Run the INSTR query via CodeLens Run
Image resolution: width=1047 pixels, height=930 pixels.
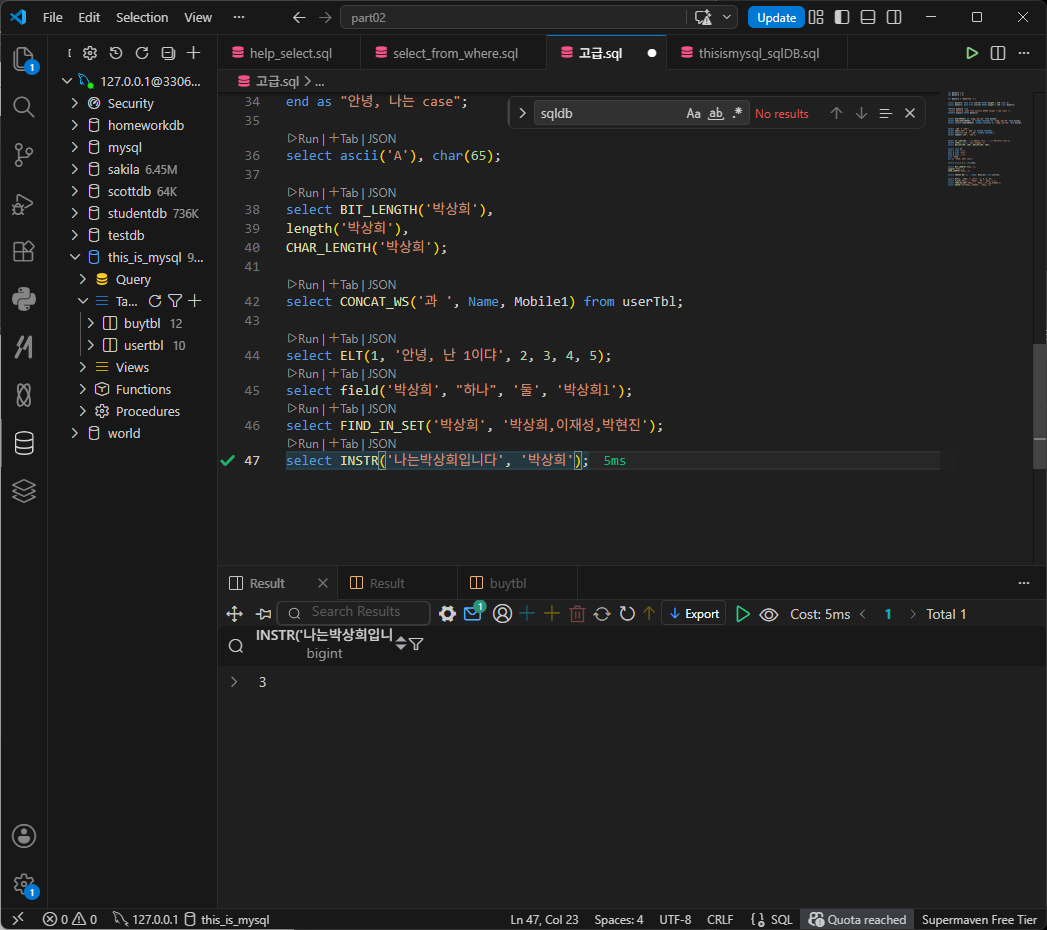pyautogui.click(x=303, y=444)
